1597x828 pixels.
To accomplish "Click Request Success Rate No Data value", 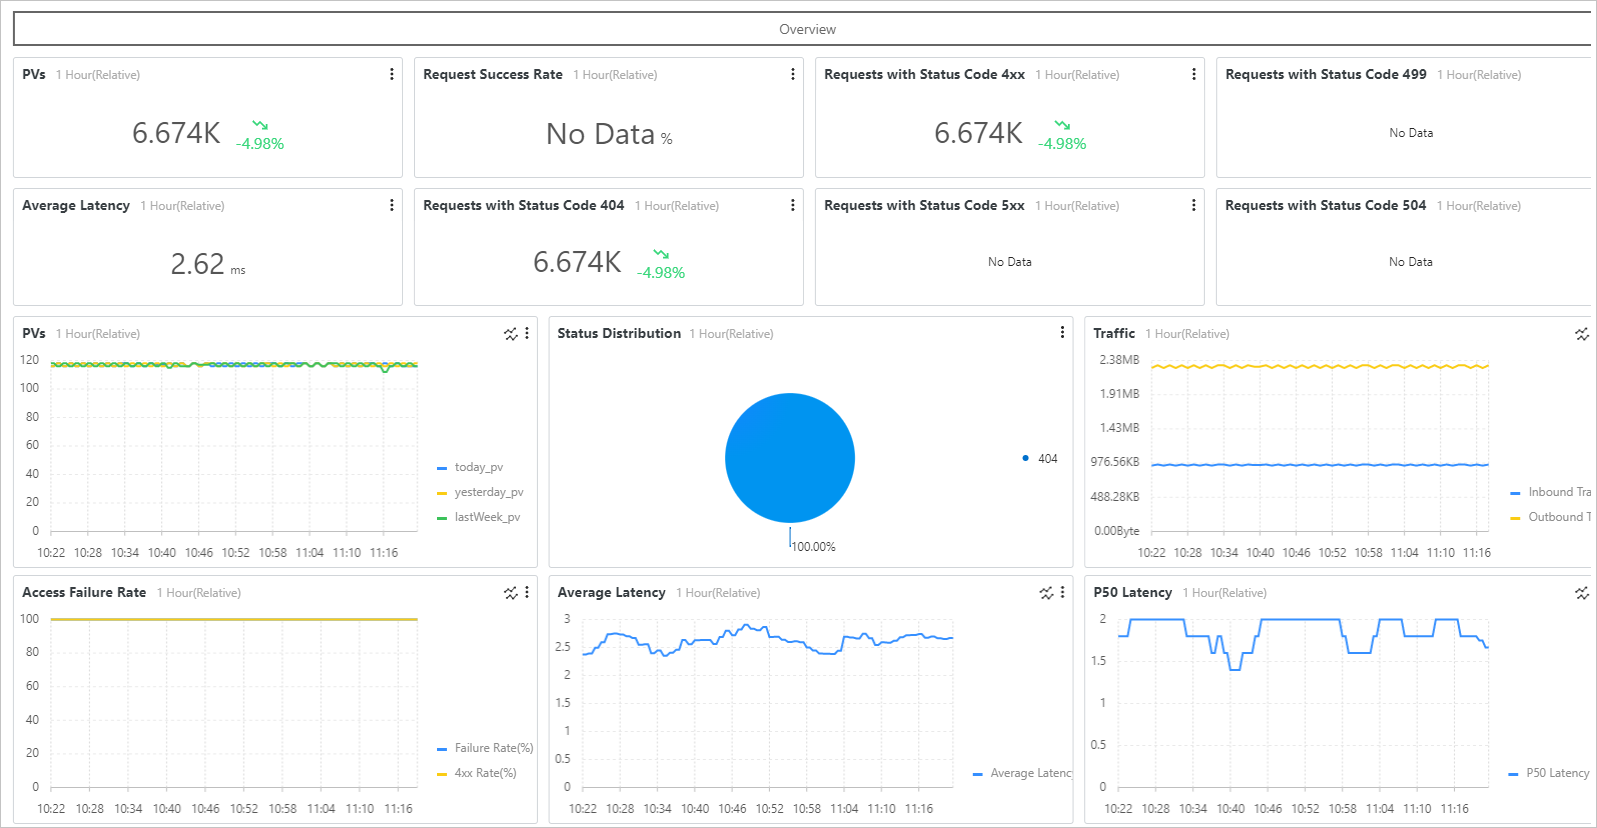I will (x=609, y=134).
